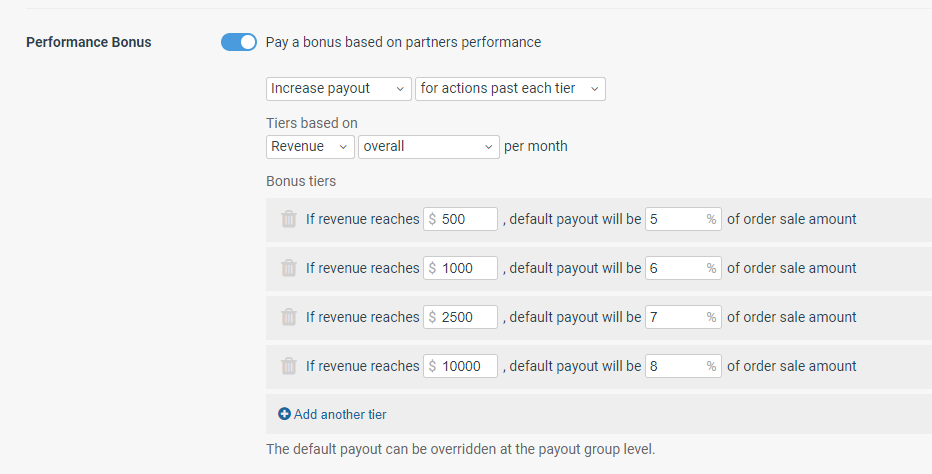
Task: Click the plus icon beside Add another tier
Action: point(284,414)
